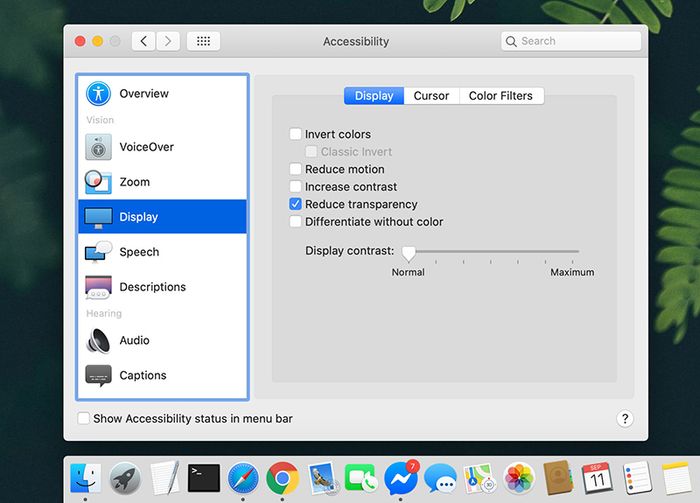Launch Maps from the Dock
The height and width of the screenshot is (503, 700).
(x=479, y=478)
